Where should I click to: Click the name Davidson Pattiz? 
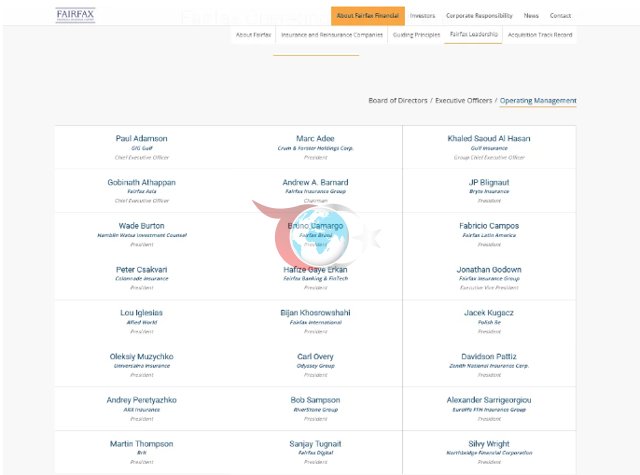coord(489,356)
